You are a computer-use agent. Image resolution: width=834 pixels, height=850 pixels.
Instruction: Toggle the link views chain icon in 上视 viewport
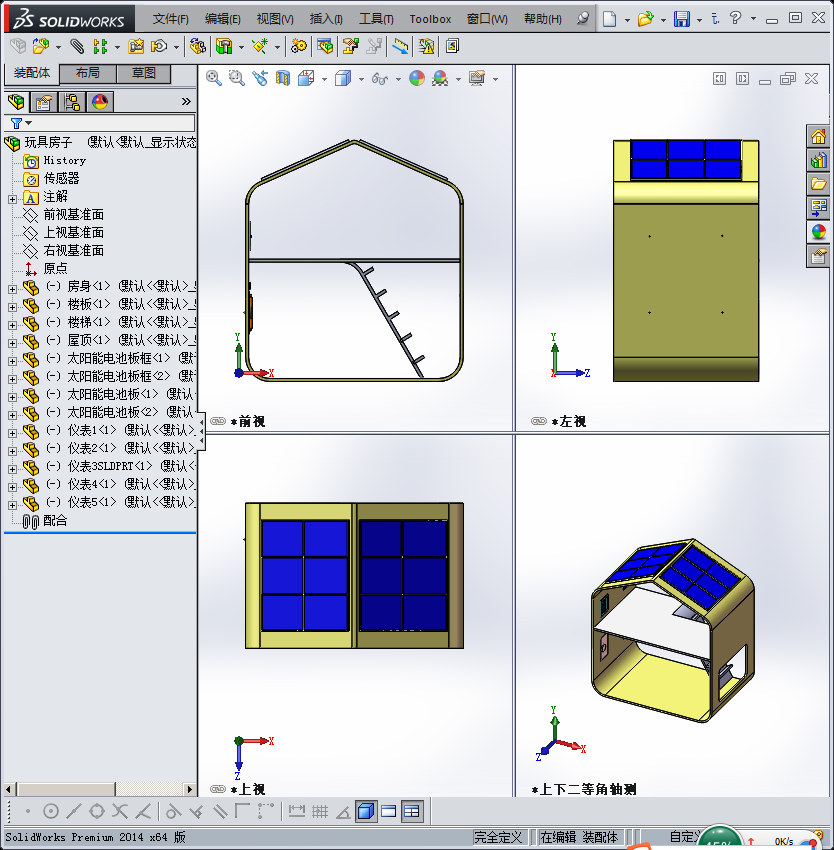(x=218, y=789)
